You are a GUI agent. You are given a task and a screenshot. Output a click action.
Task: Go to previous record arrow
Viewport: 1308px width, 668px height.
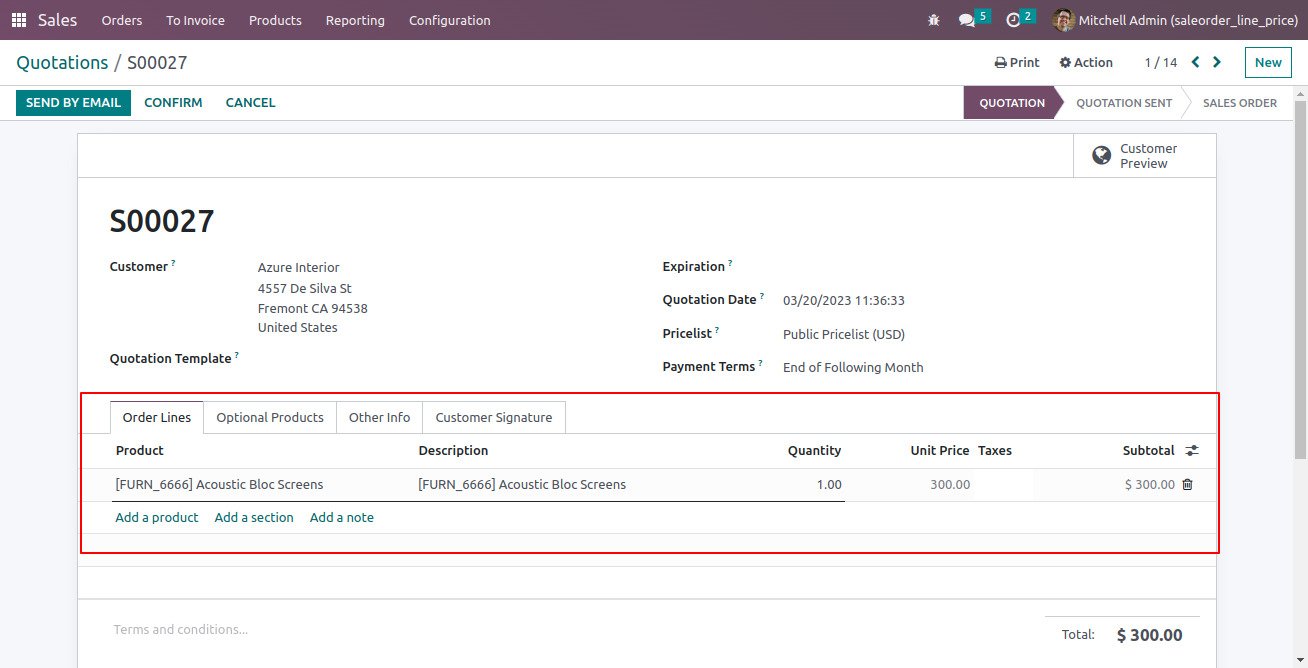click(1195, 62)
